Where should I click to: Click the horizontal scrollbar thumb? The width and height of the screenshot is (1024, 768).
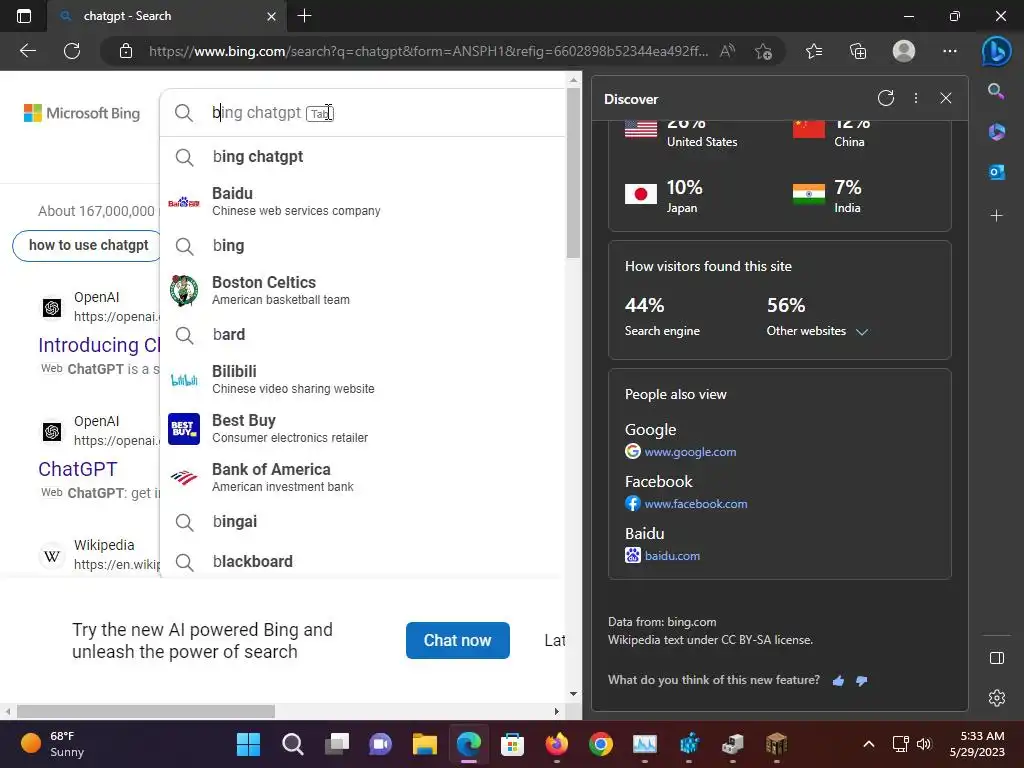point(146,711)
